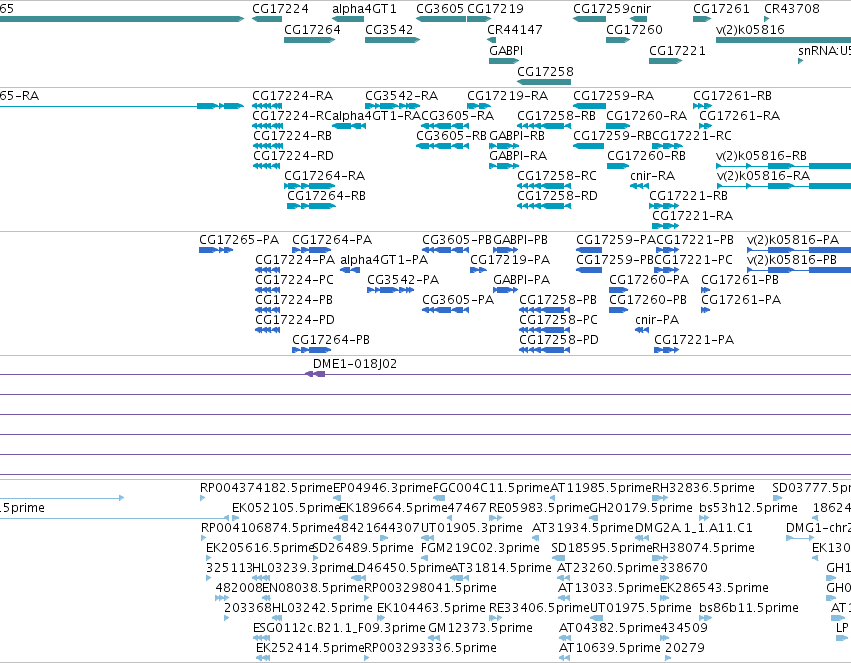Viewport: 851px width, 663px height.
Task: Select the CG17224-RA transcript glyph
Action: (x=268, y=106)
